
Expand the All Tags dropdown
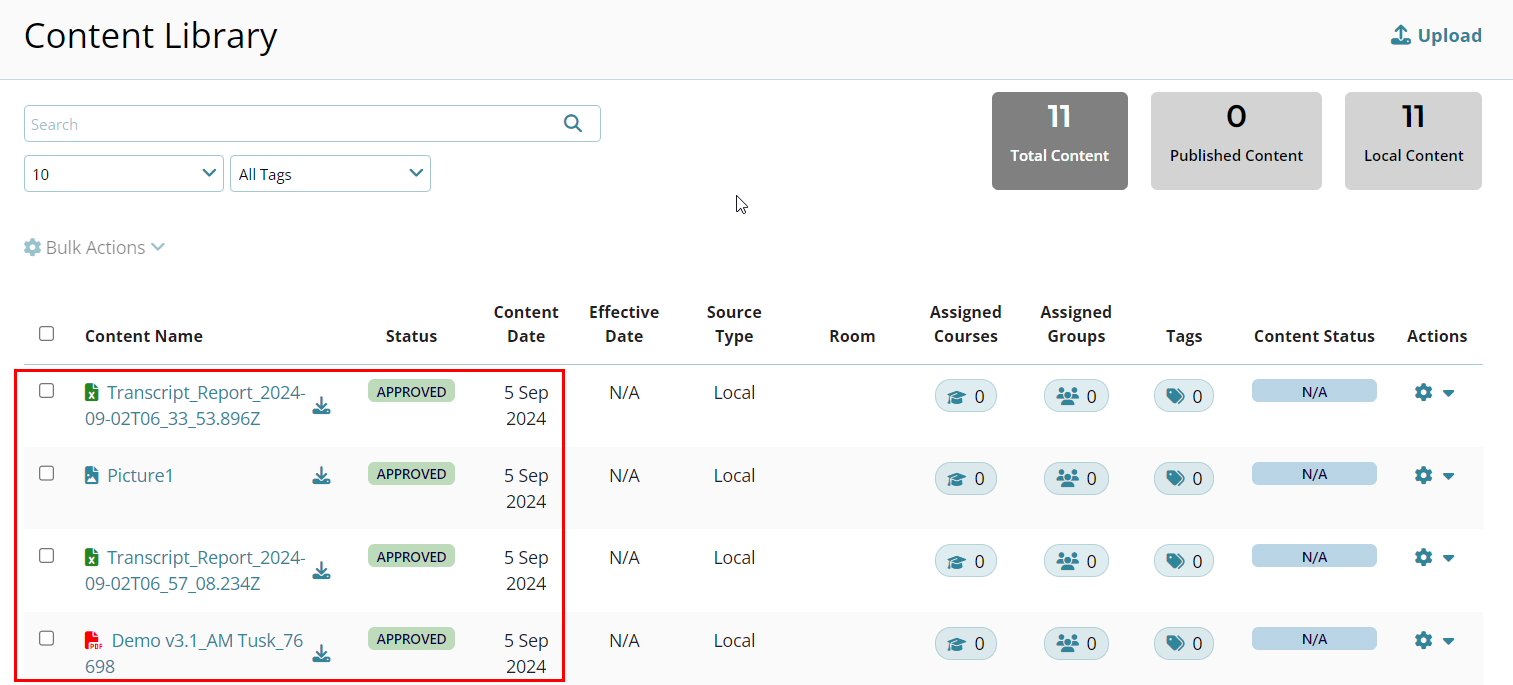pyautogui.click(x=330, y=173)
